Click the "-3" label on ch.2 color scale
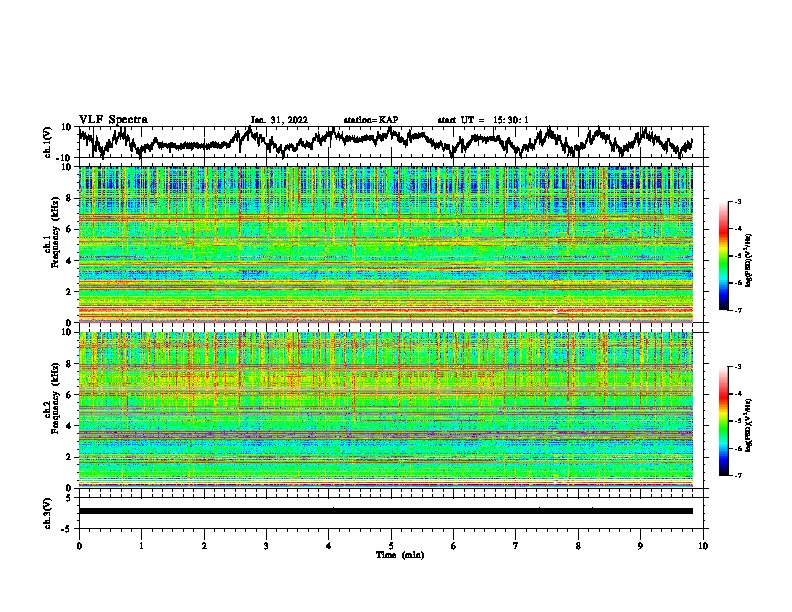 tap(737, 367)
